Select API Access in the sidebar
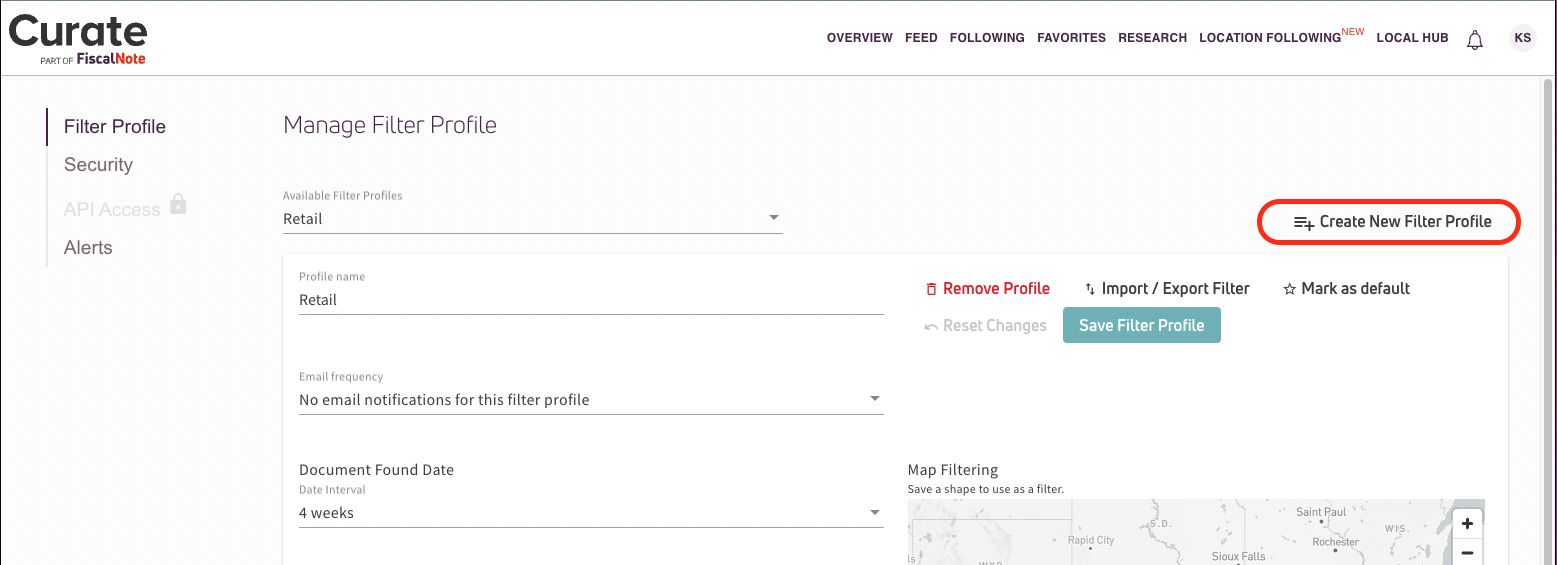The image size is (1557, 565). coord(112,209)
